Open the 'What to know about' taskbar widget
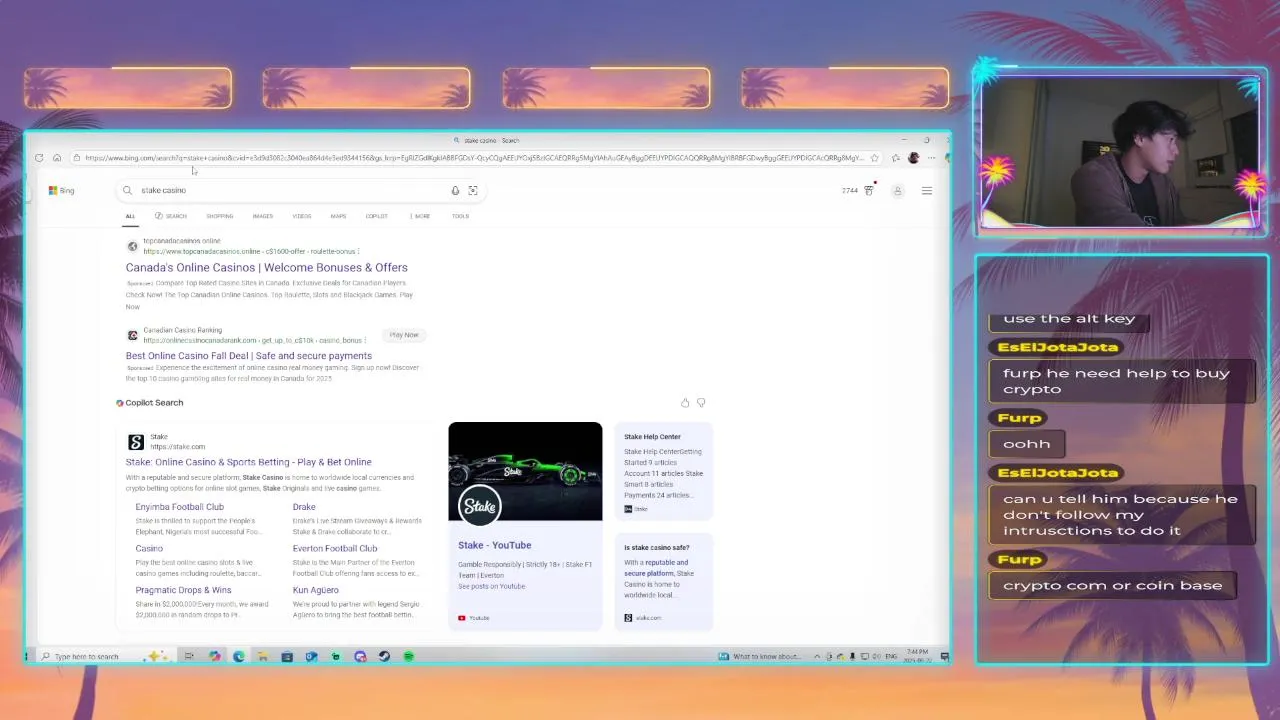 click(760, 656)
